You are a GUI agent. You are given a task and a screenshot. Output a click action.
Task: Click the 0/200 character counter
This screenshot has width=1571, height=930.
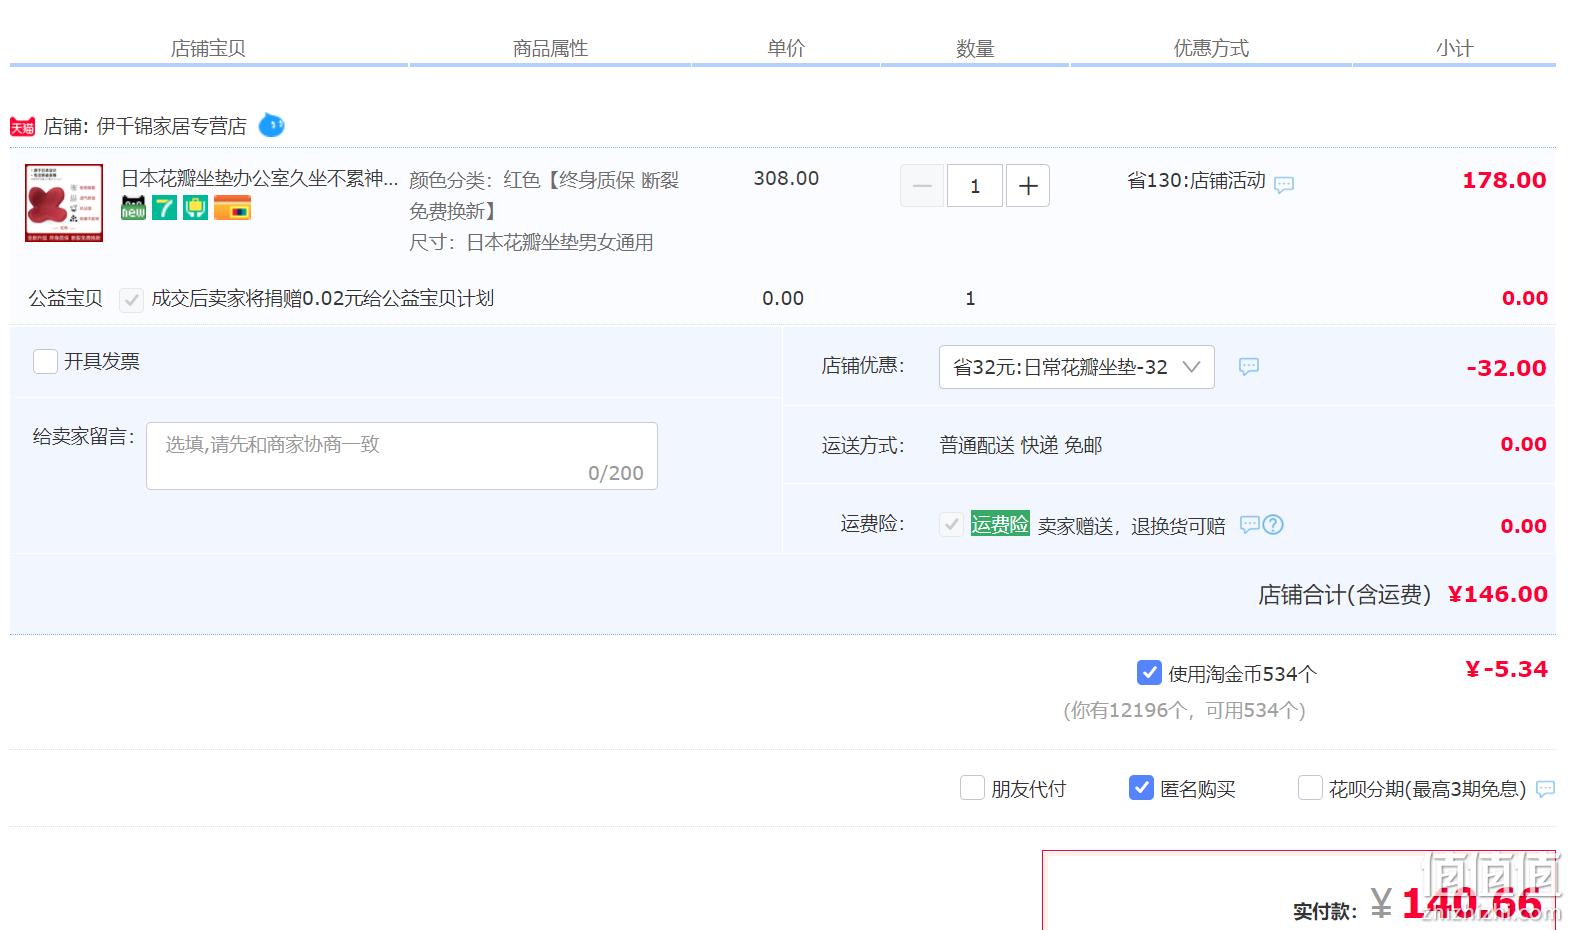click(616, 473)
